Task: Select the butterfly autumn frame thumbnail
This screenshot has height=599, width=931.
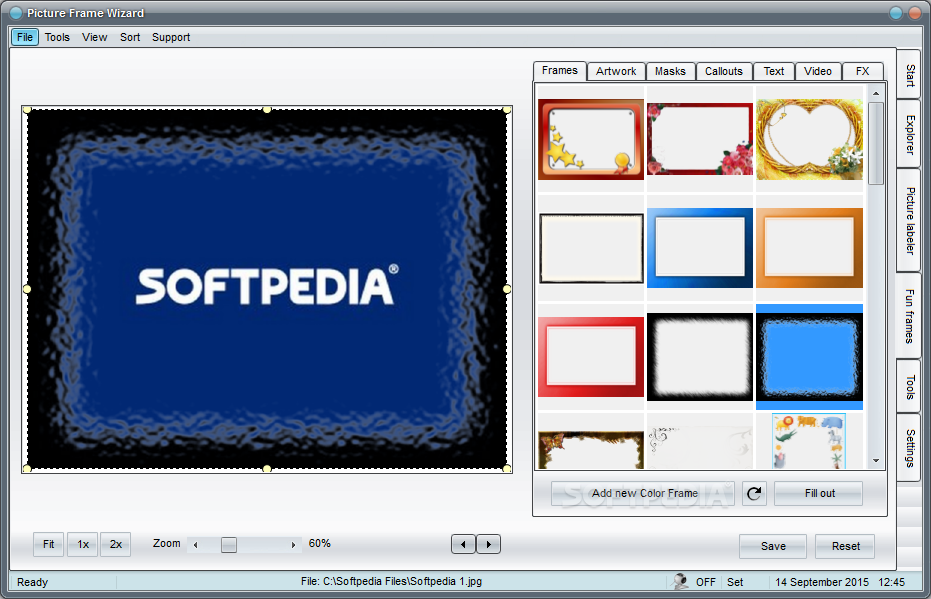Action: (x=591, y=449)
